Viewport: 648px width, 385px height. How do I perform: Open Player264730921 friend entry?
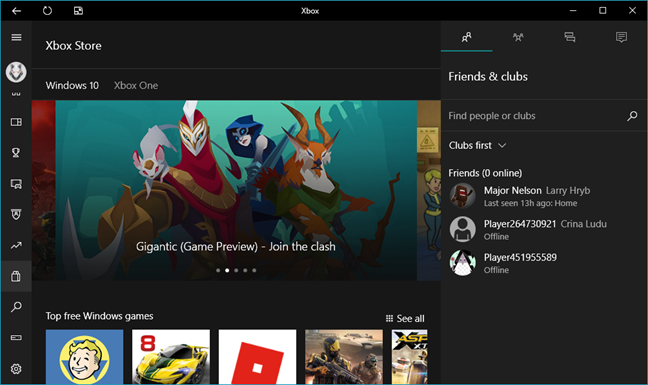tap(544, 229)
